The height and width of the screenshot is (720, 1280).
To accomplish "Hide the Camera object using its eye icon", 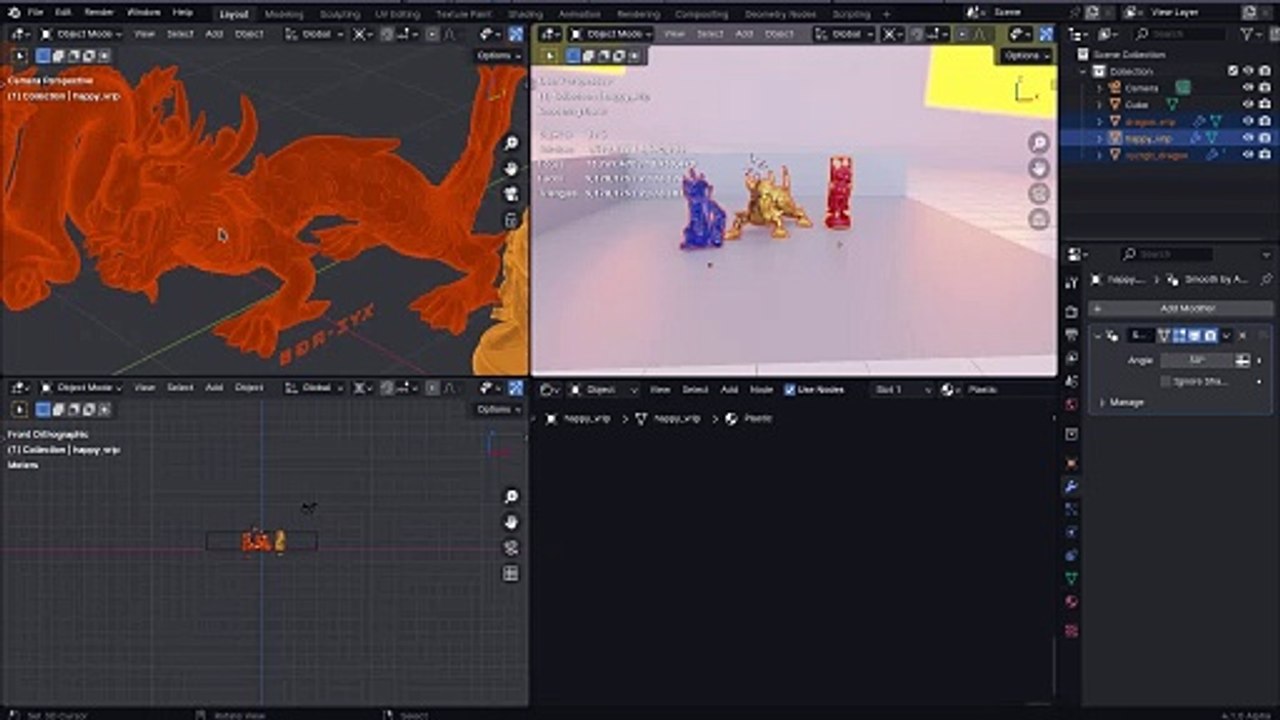I will (x=1248, y=88).
